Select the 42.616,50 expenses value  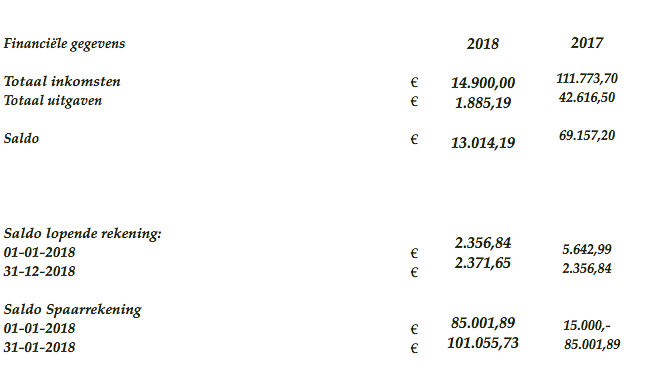pyautogui.click(x=587, y=97)
